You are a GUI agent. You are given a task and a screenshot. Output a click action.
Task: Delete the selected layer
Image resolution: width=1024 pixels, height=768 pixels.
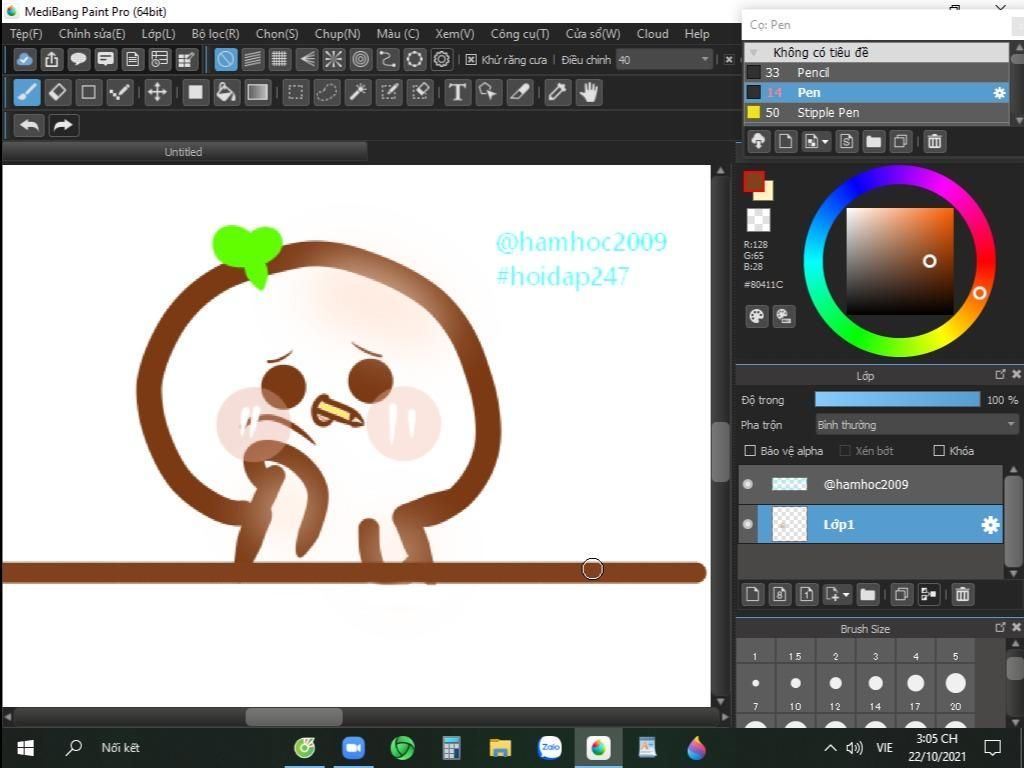(x=962, y=594)
